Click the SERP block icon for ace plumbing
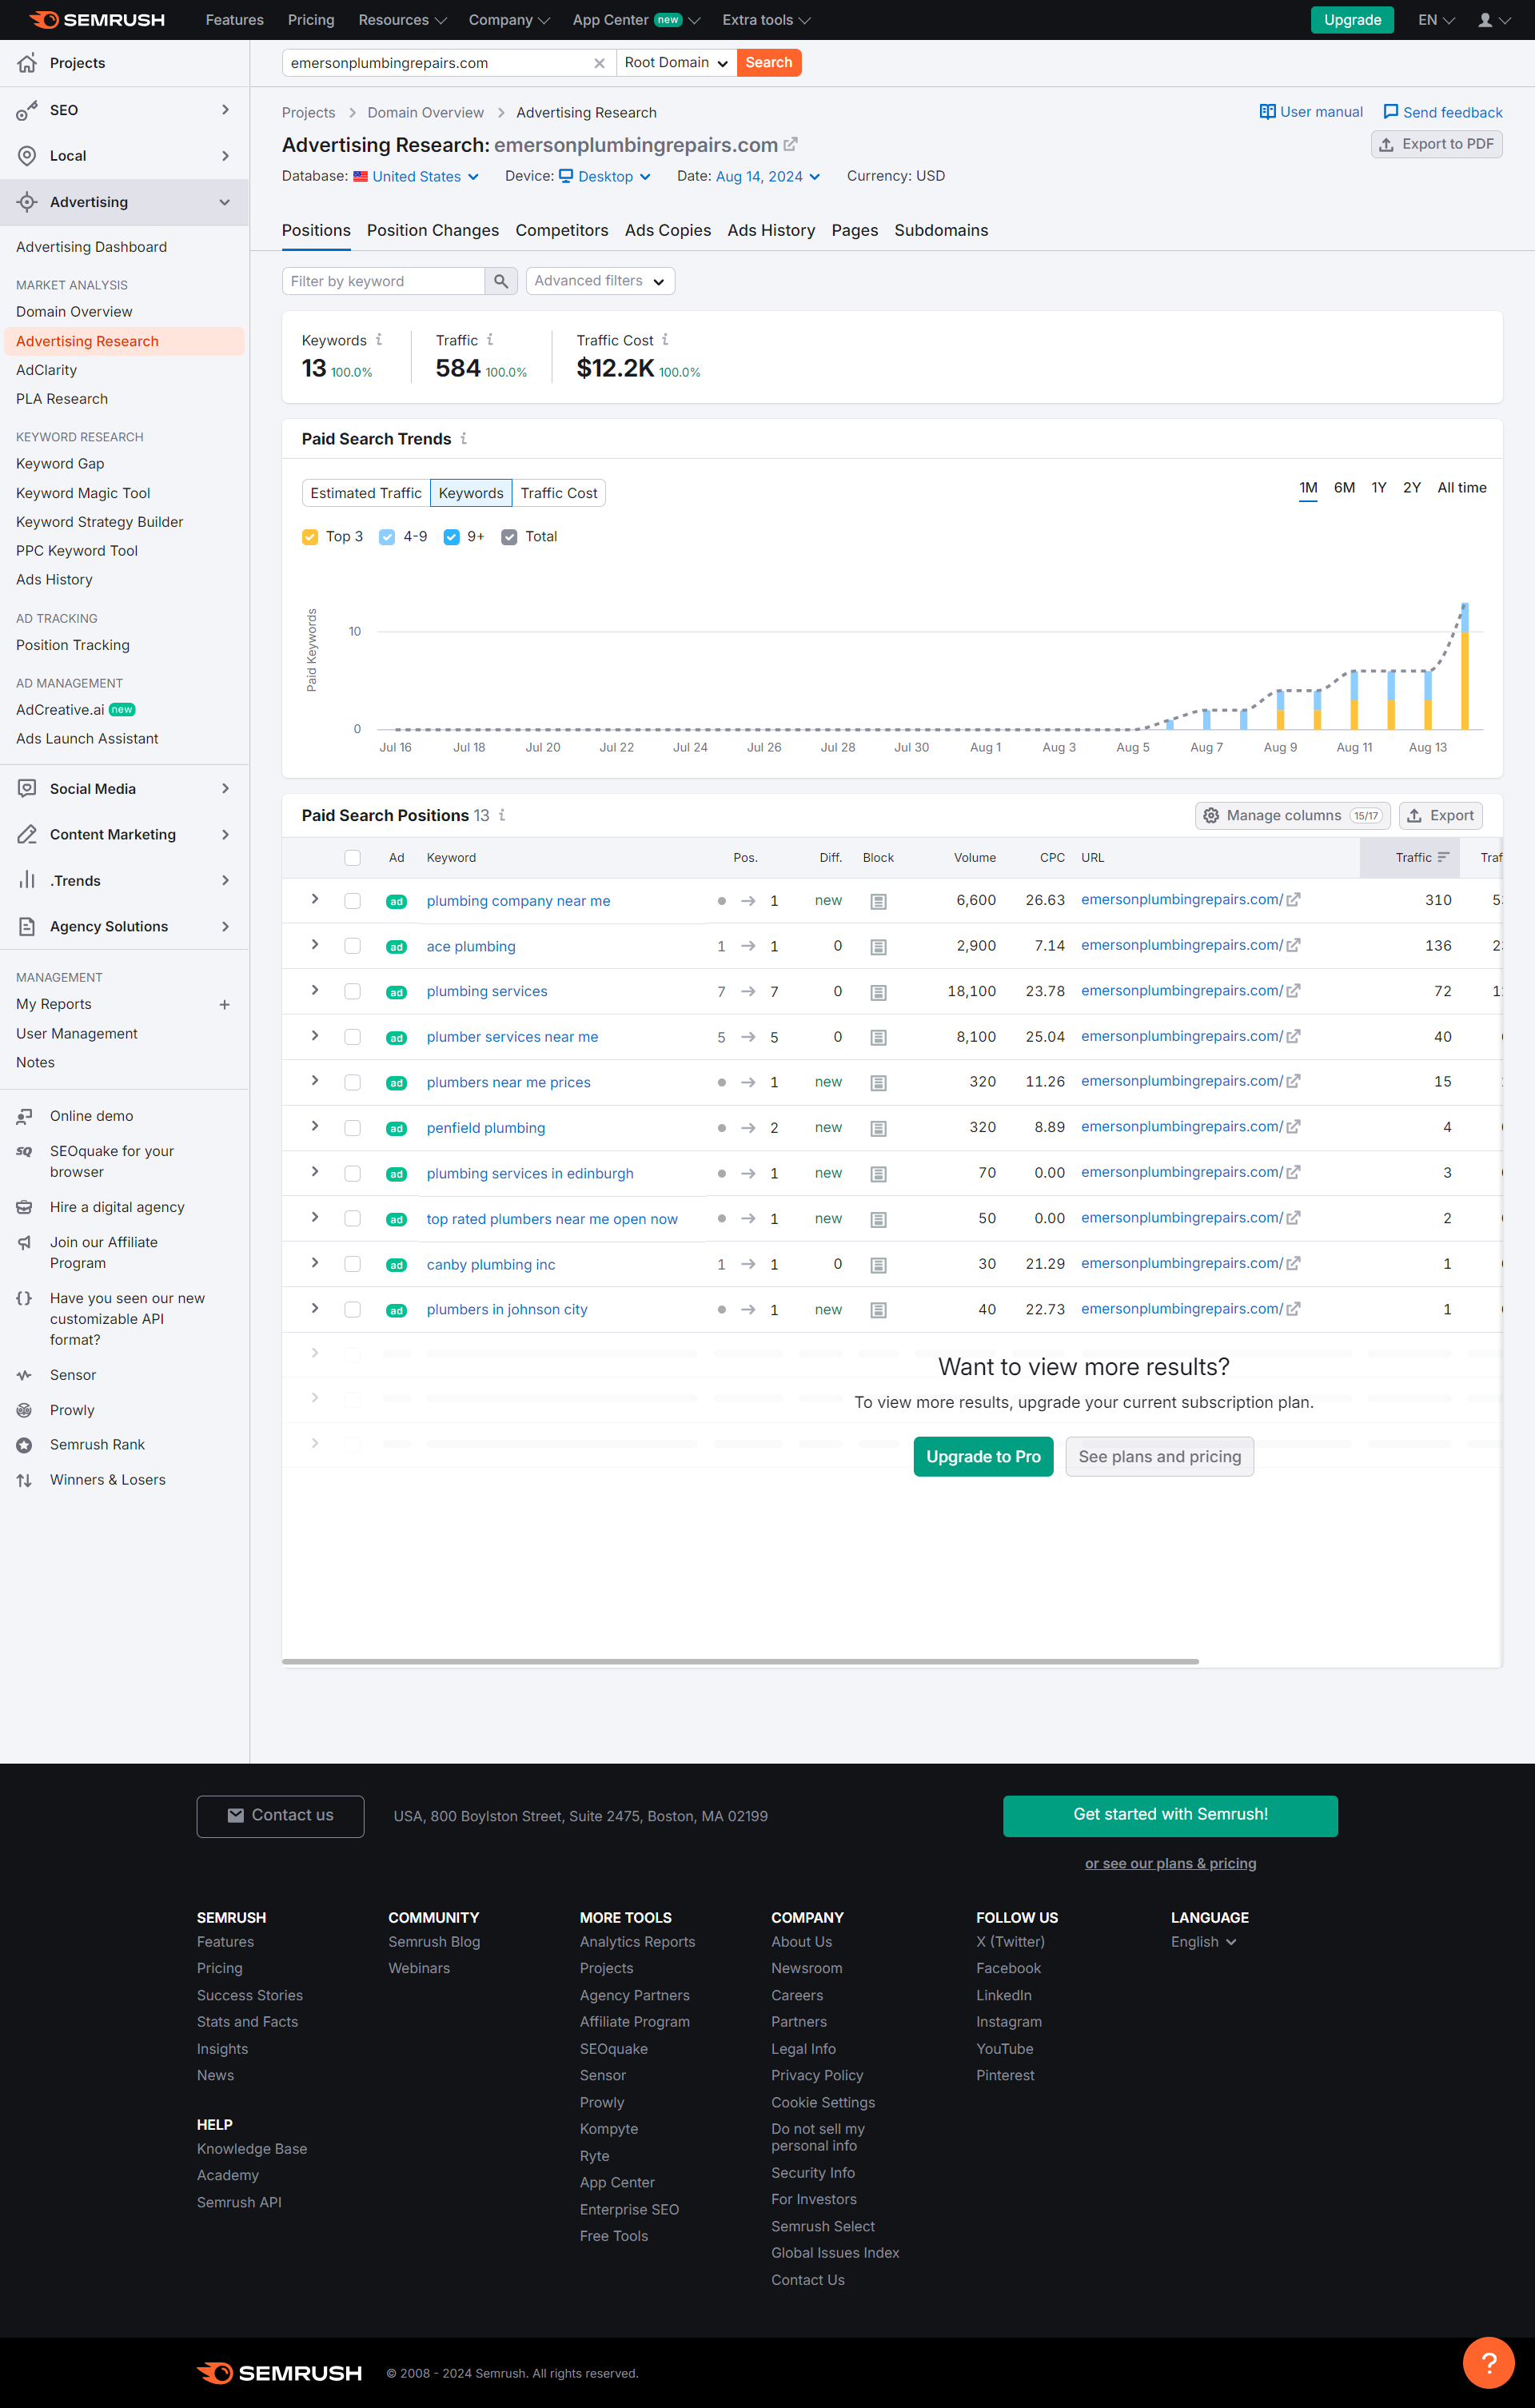 [x=878, y=947]
